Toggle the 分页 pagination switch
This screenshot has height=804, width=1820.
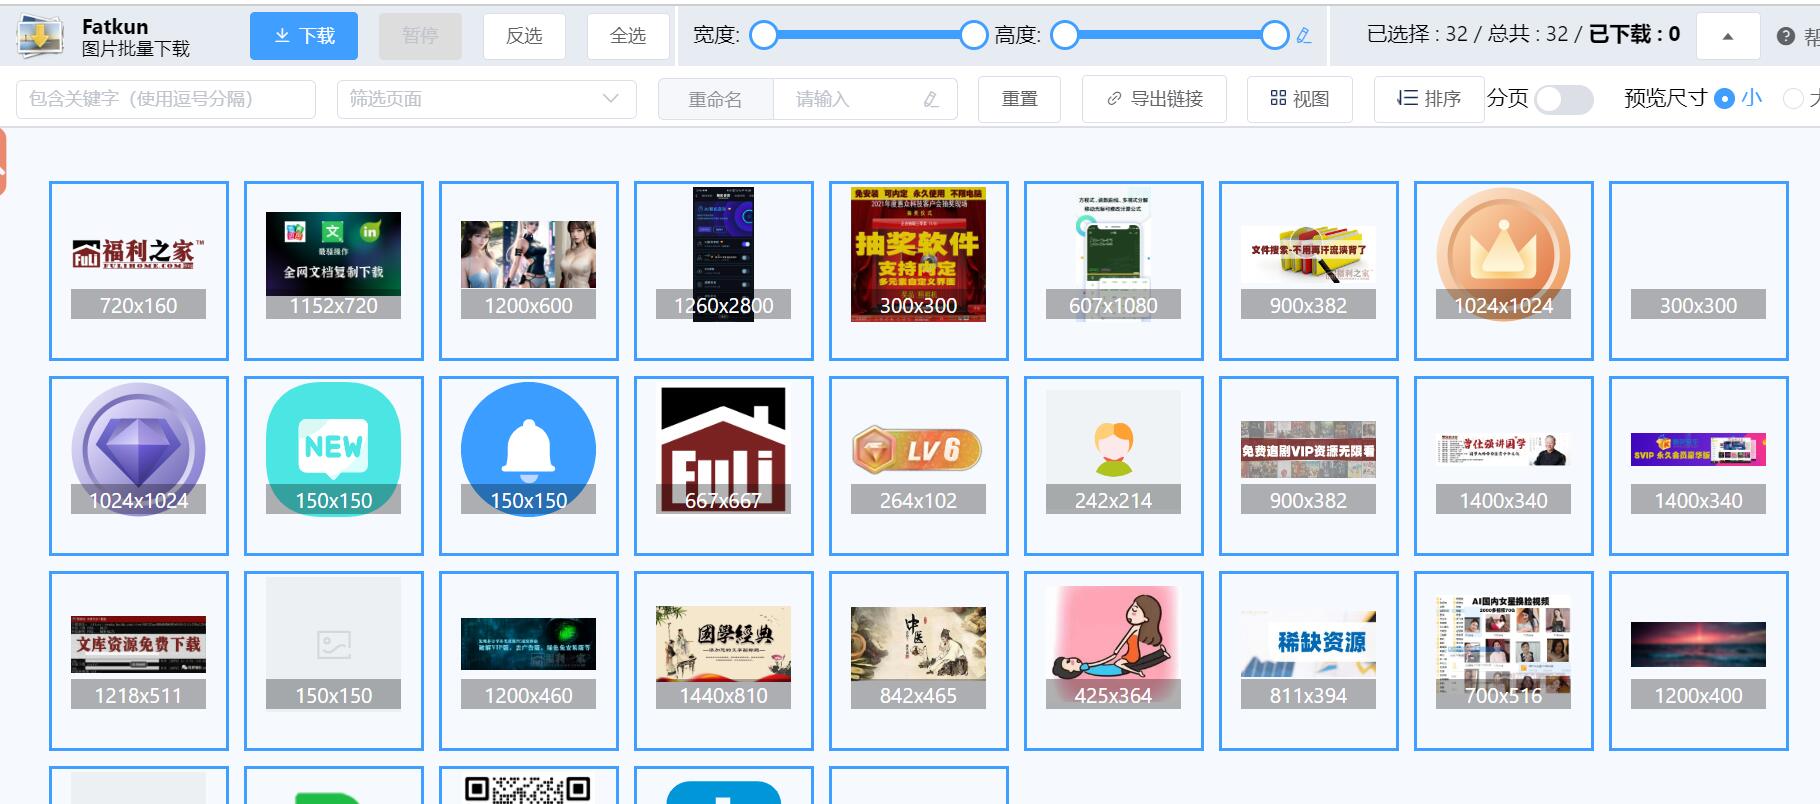click(1564, 99)
